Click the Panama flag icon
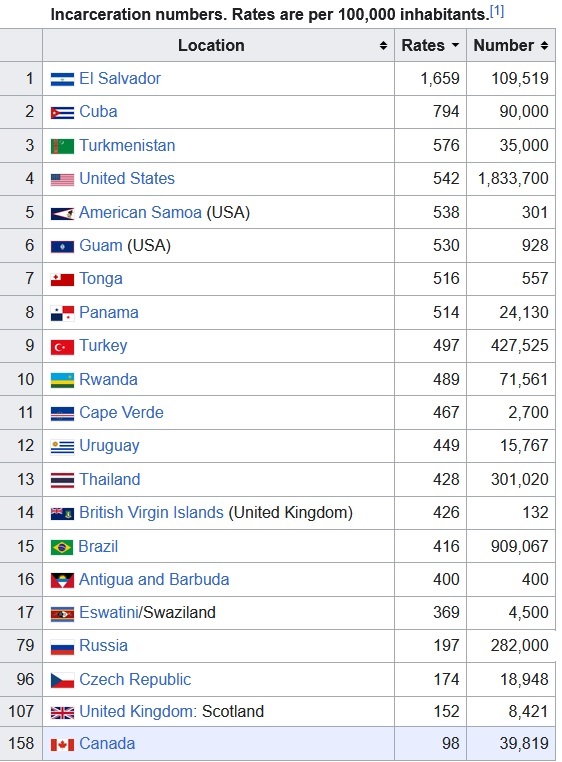The image size is (562, 762). click(x=62, y=313)
